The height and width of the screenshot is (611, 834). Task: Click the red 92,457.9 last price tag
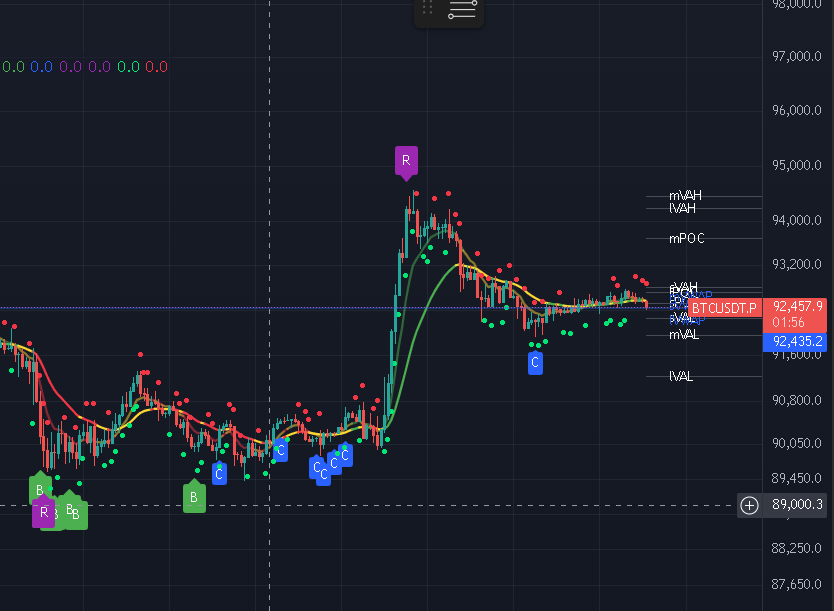click(797, 306)
